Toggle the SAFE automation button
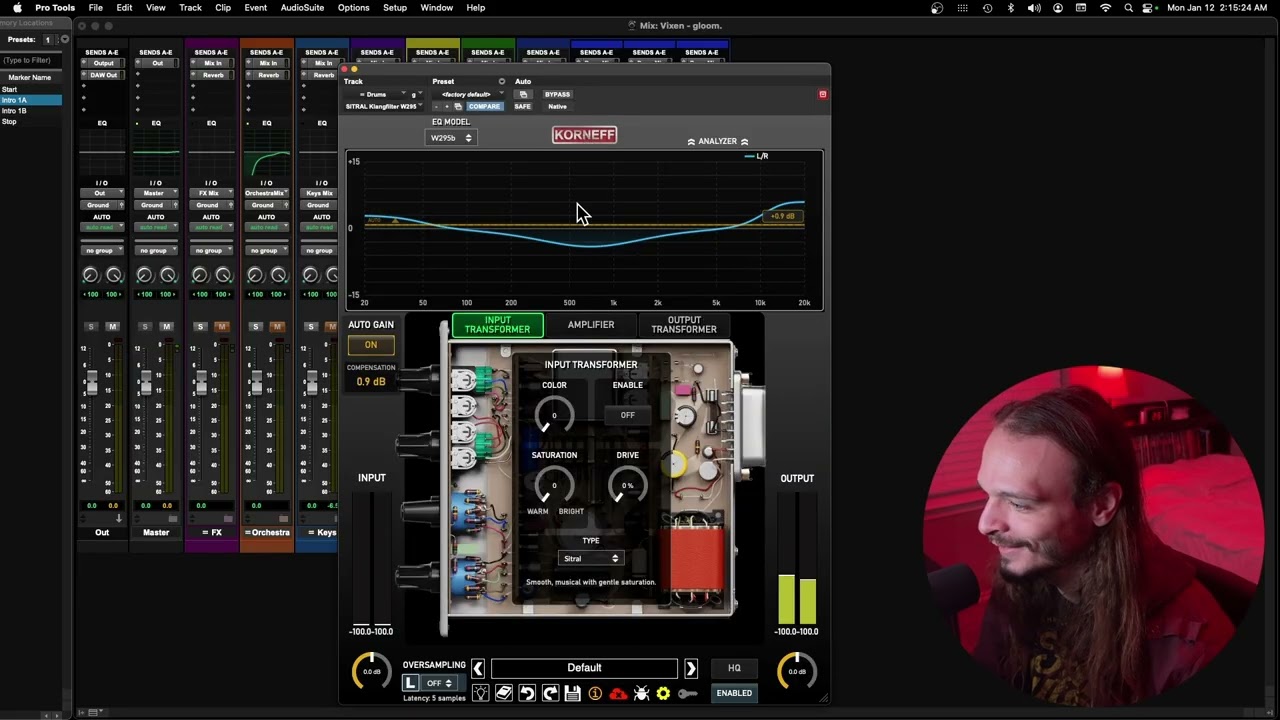 [x=523, y=106]
